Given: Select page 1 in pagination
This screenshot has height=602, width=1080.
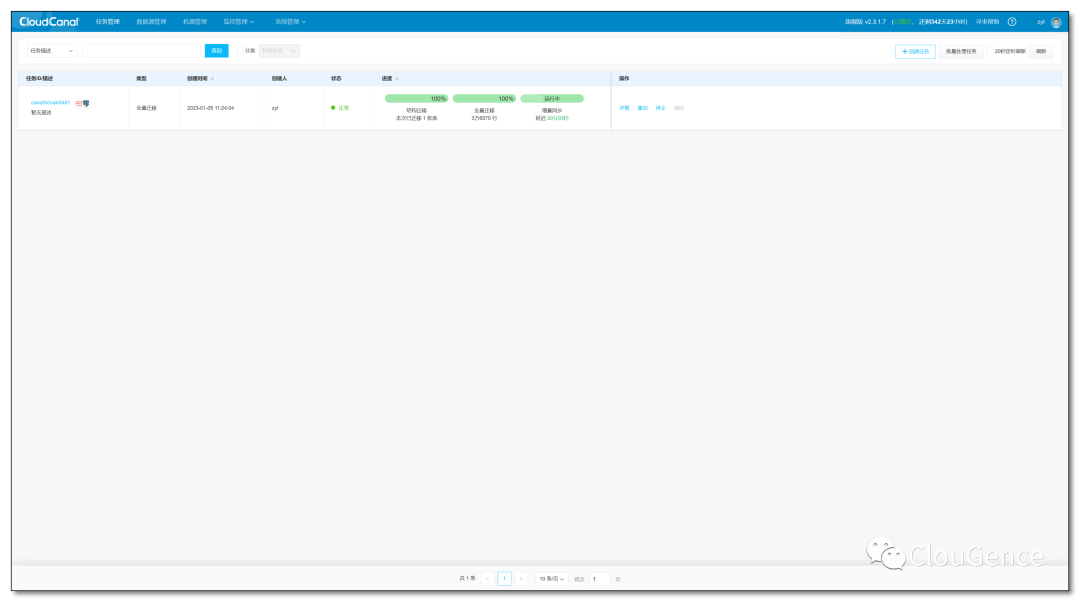Looking at the screenshot, I should click(504, 579).
